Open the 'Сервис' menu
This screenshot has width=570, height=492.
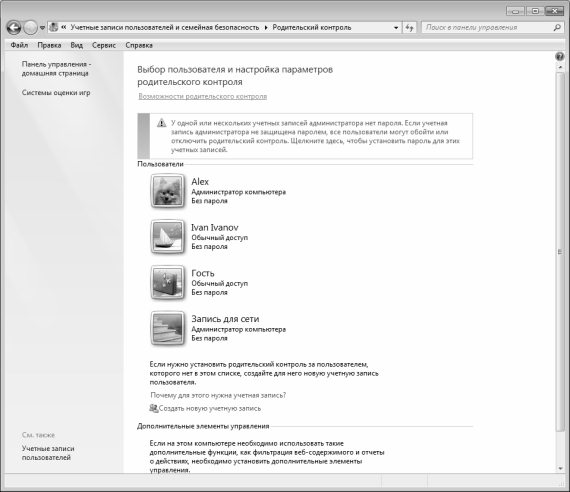pos(104,45)
